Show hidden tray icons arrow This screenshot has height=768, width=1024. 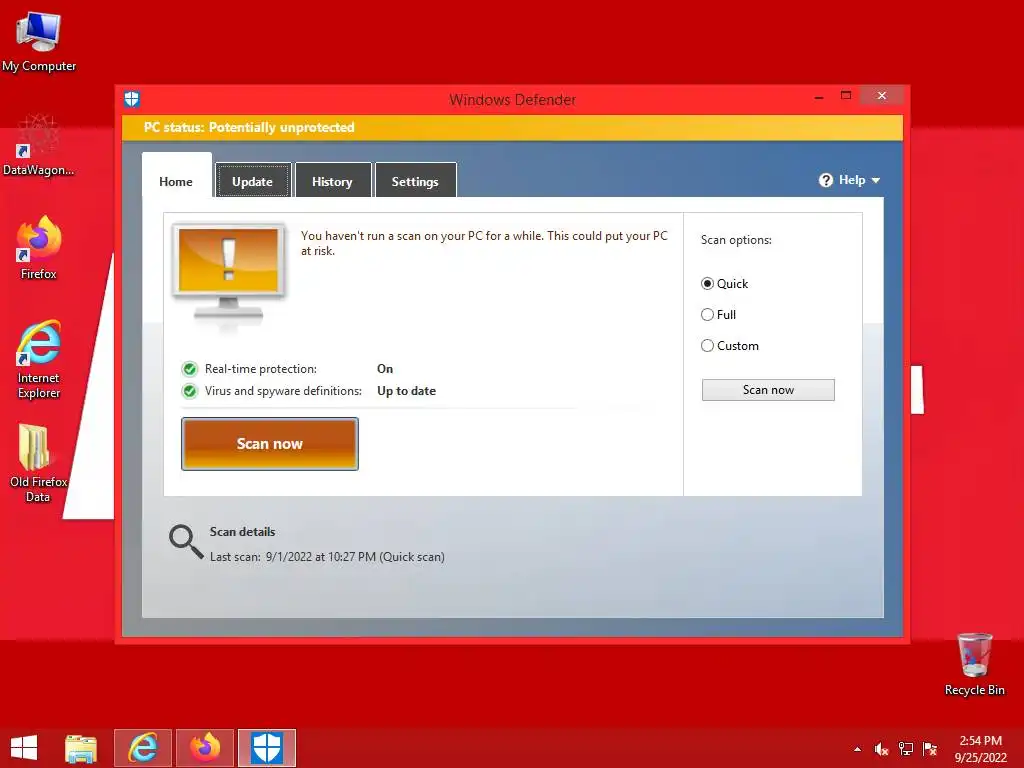pyautogui.click(x=857, y=749)
